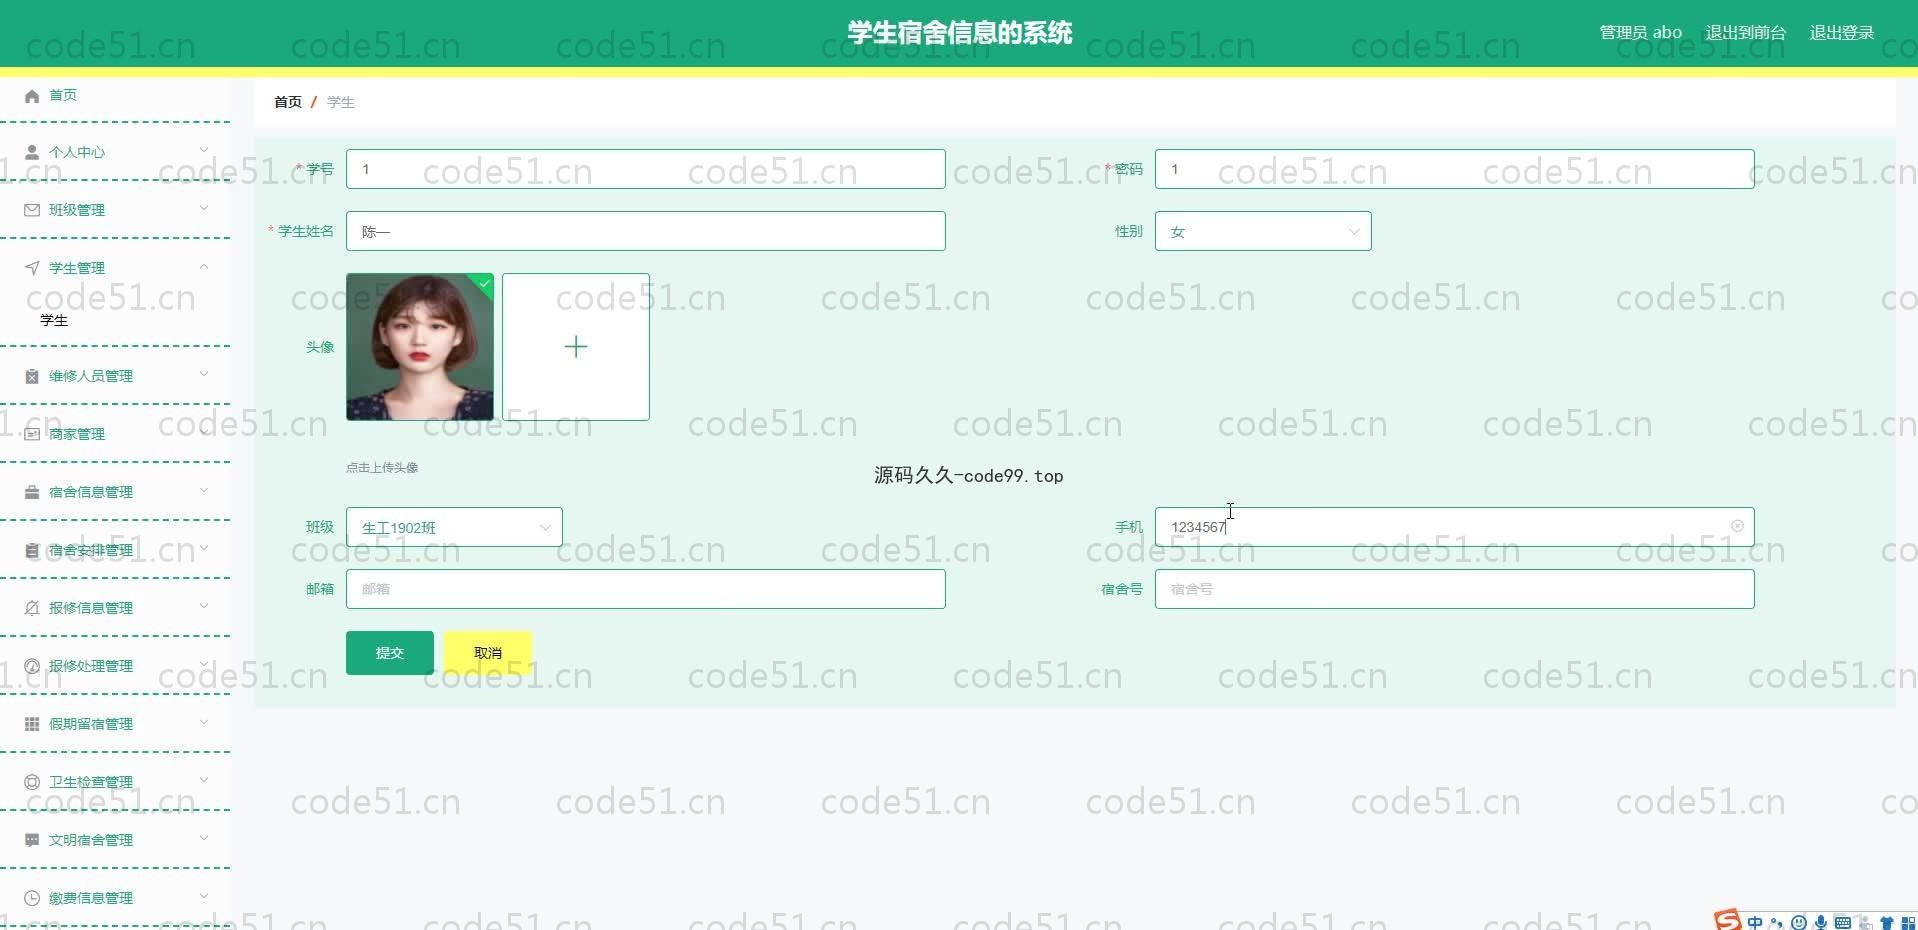Viewport: 1918px width, 930px height.
Task: Click the plus icon to upload an avatar
Action: (x=576, y=347)
